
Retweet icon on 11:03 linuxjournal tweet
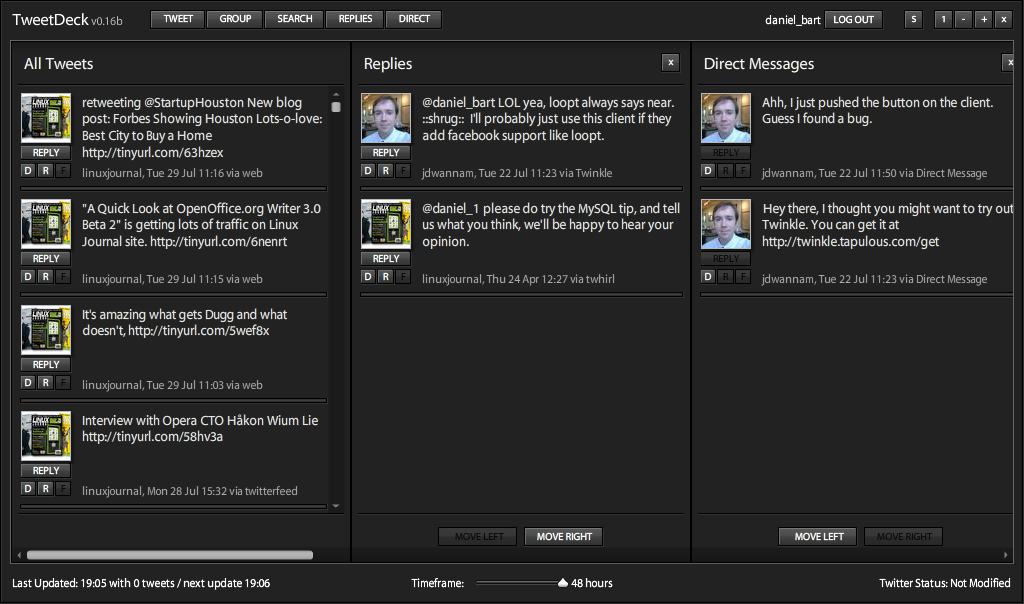click(45, 382)
